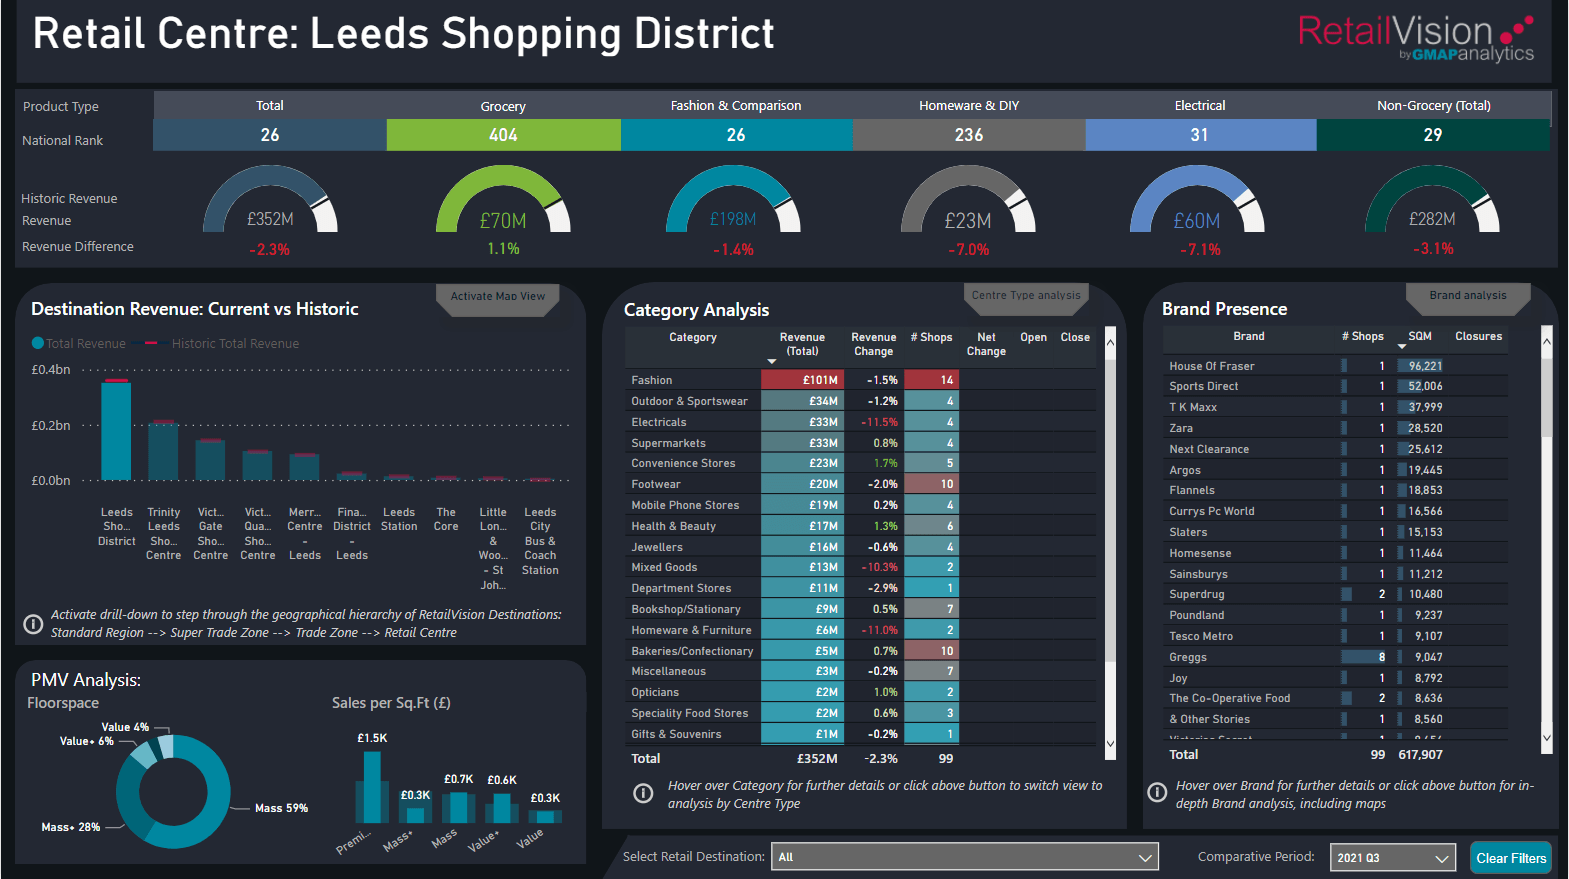Click the info icon under Brand Presence
Screen dimensions: 1569x879
[x=1157, y=793]
